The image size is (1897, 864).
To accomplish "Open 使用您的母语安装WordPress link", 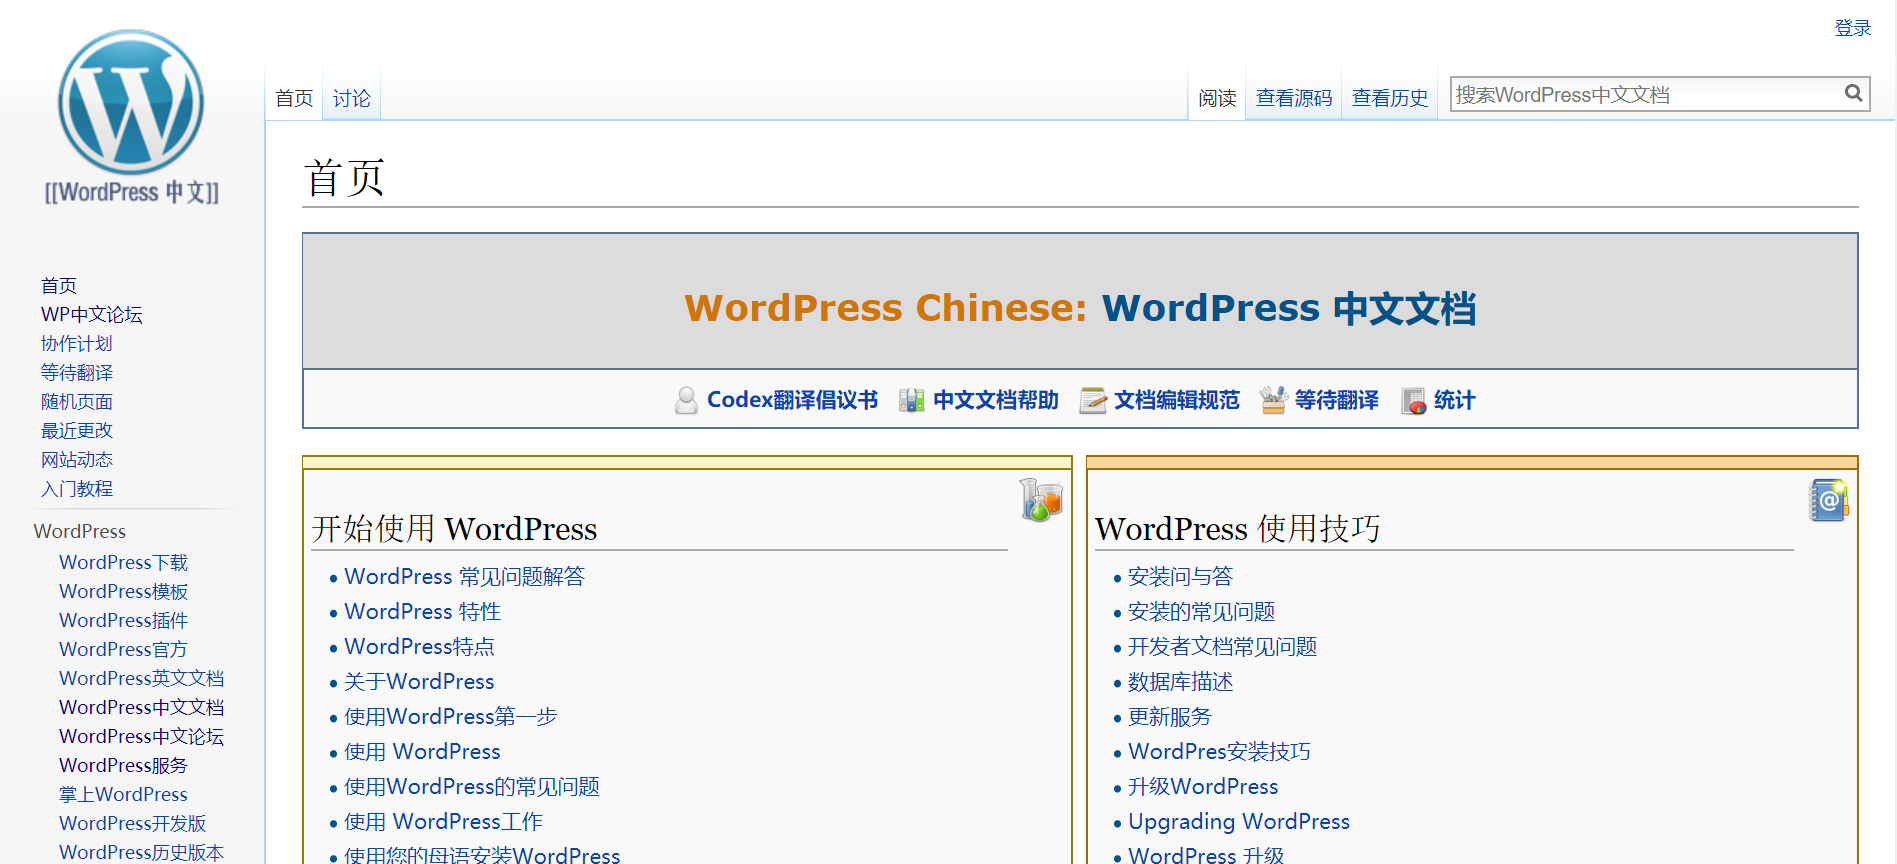I will coord(483,854).
